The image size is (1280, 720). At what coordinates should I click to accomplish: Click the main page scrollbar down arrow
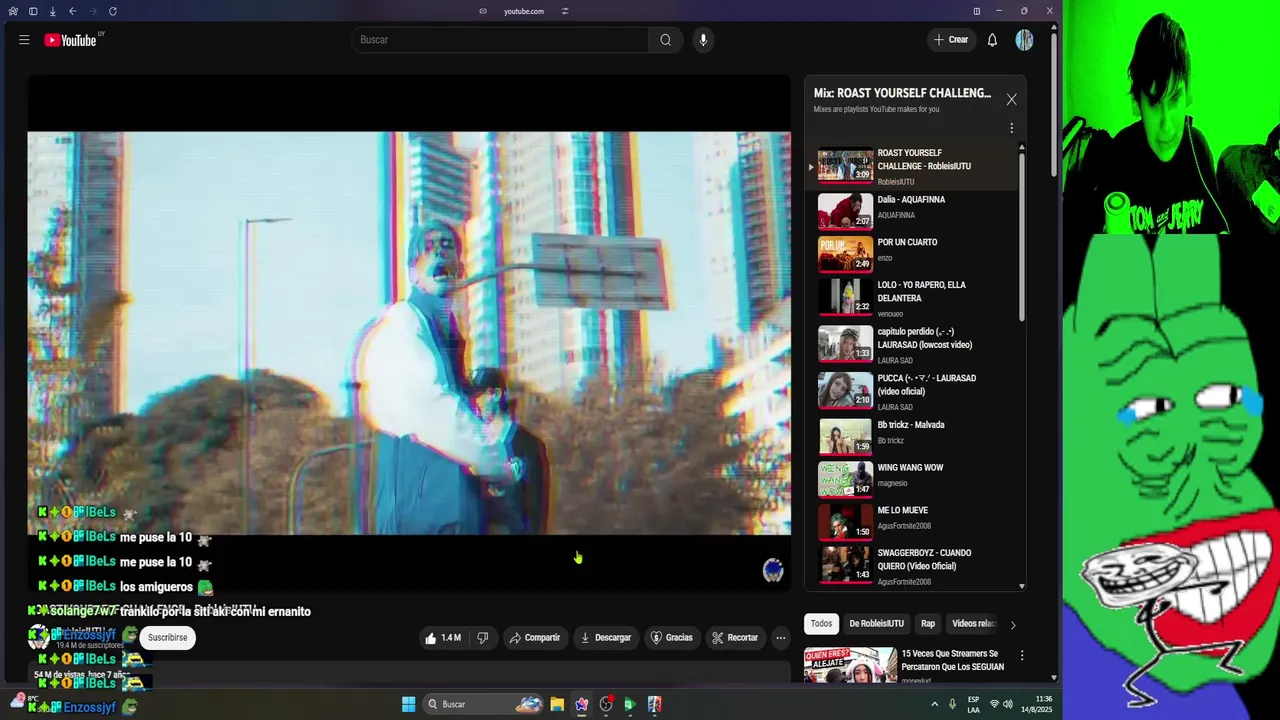tap(1053, 677)
